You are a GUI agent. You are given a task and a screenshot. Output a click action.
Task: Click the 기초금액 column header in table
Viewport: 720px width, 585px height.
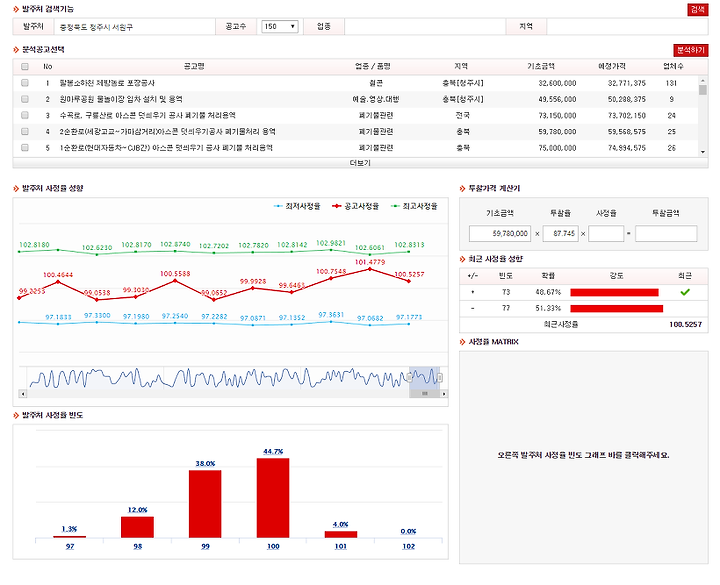(x=541, y=67)
